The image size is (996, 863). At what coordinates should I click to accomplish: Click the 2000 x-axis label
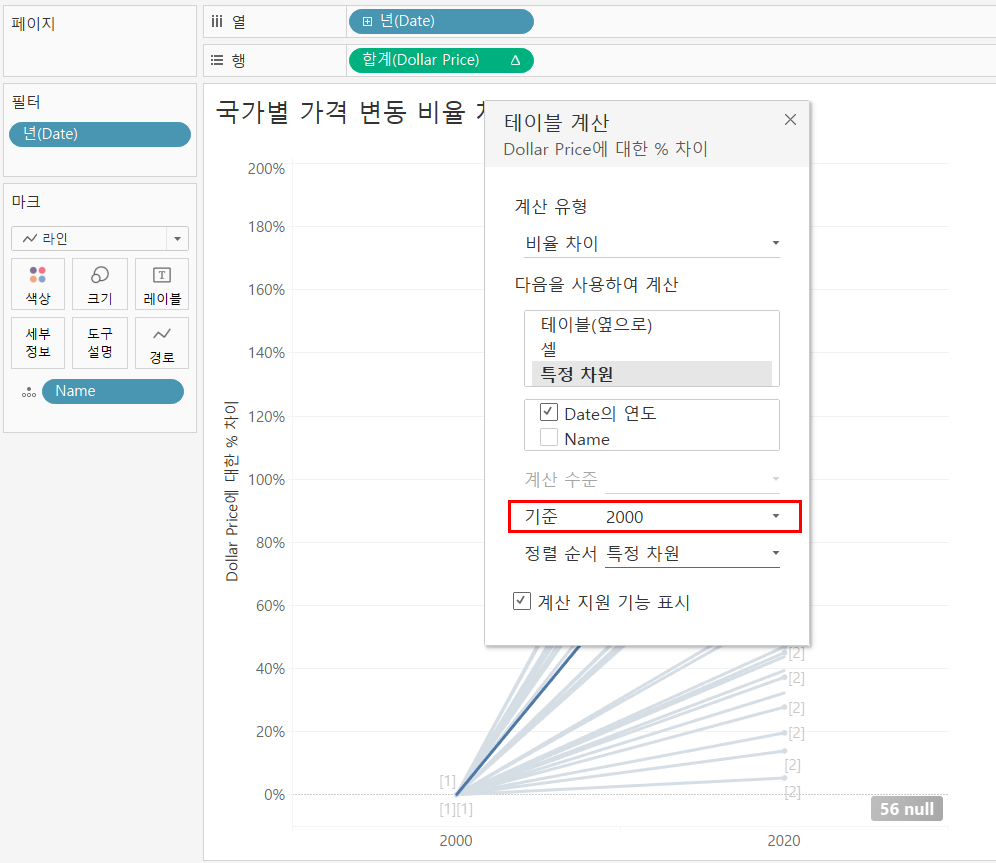point(455,841)
